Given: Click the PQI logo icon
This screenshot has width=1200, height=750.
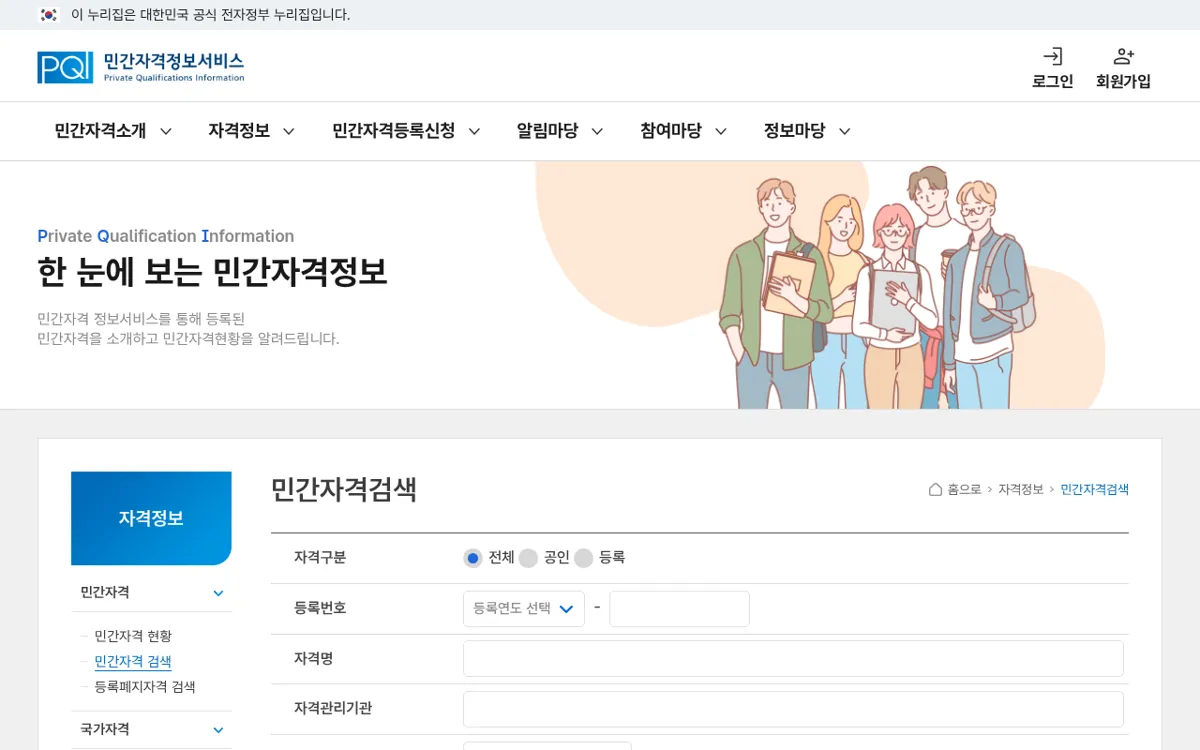Looking at the screenshot, I should click(x=65, y=67).
